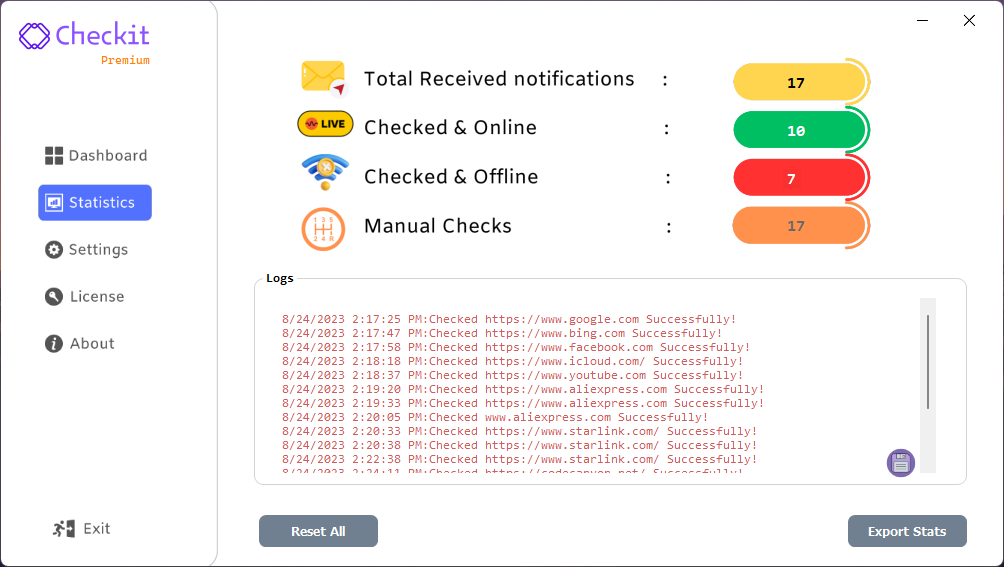Click the License wrench icon
The width and height of the screenshot is (1004, 567).
click(54, 297)
